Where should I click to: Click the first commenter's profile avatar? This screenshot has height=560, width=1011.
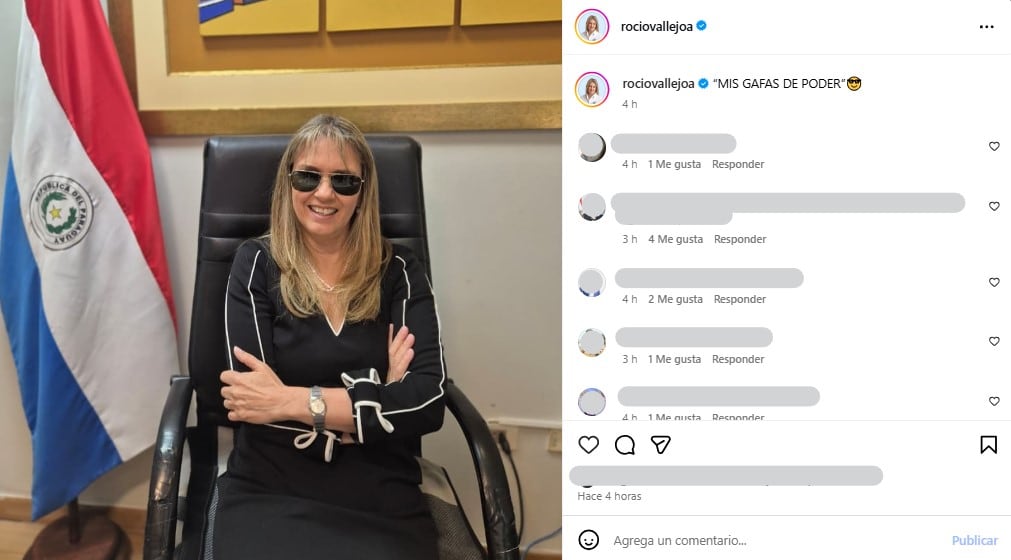point(591,147)
